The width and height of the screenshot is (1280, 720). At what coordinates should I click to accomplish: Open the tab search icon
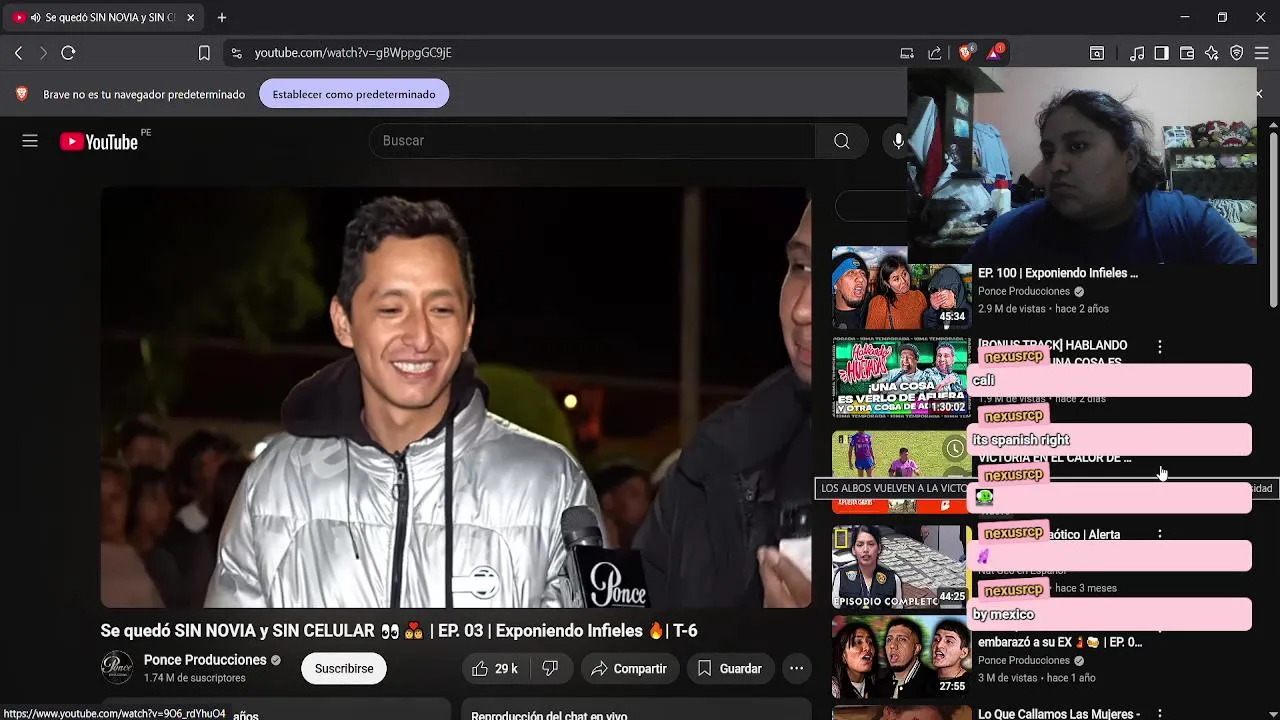pyautogui.click(x=1097, y=53)
